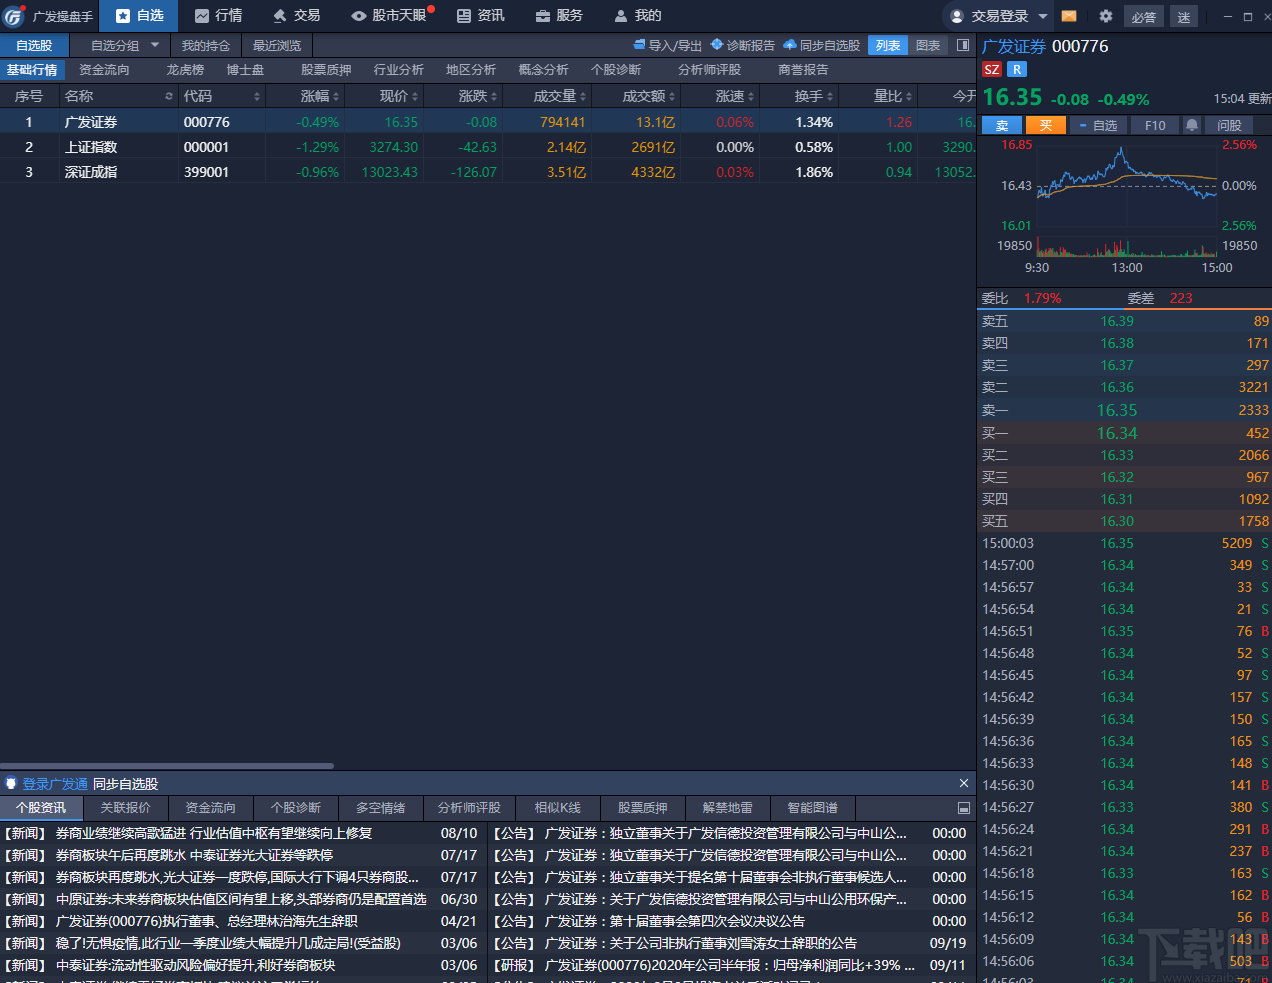Screen dimensions: 1272x983
Task: Open the 相似K线 bottom tab
Action: click(x=557, y=808)
